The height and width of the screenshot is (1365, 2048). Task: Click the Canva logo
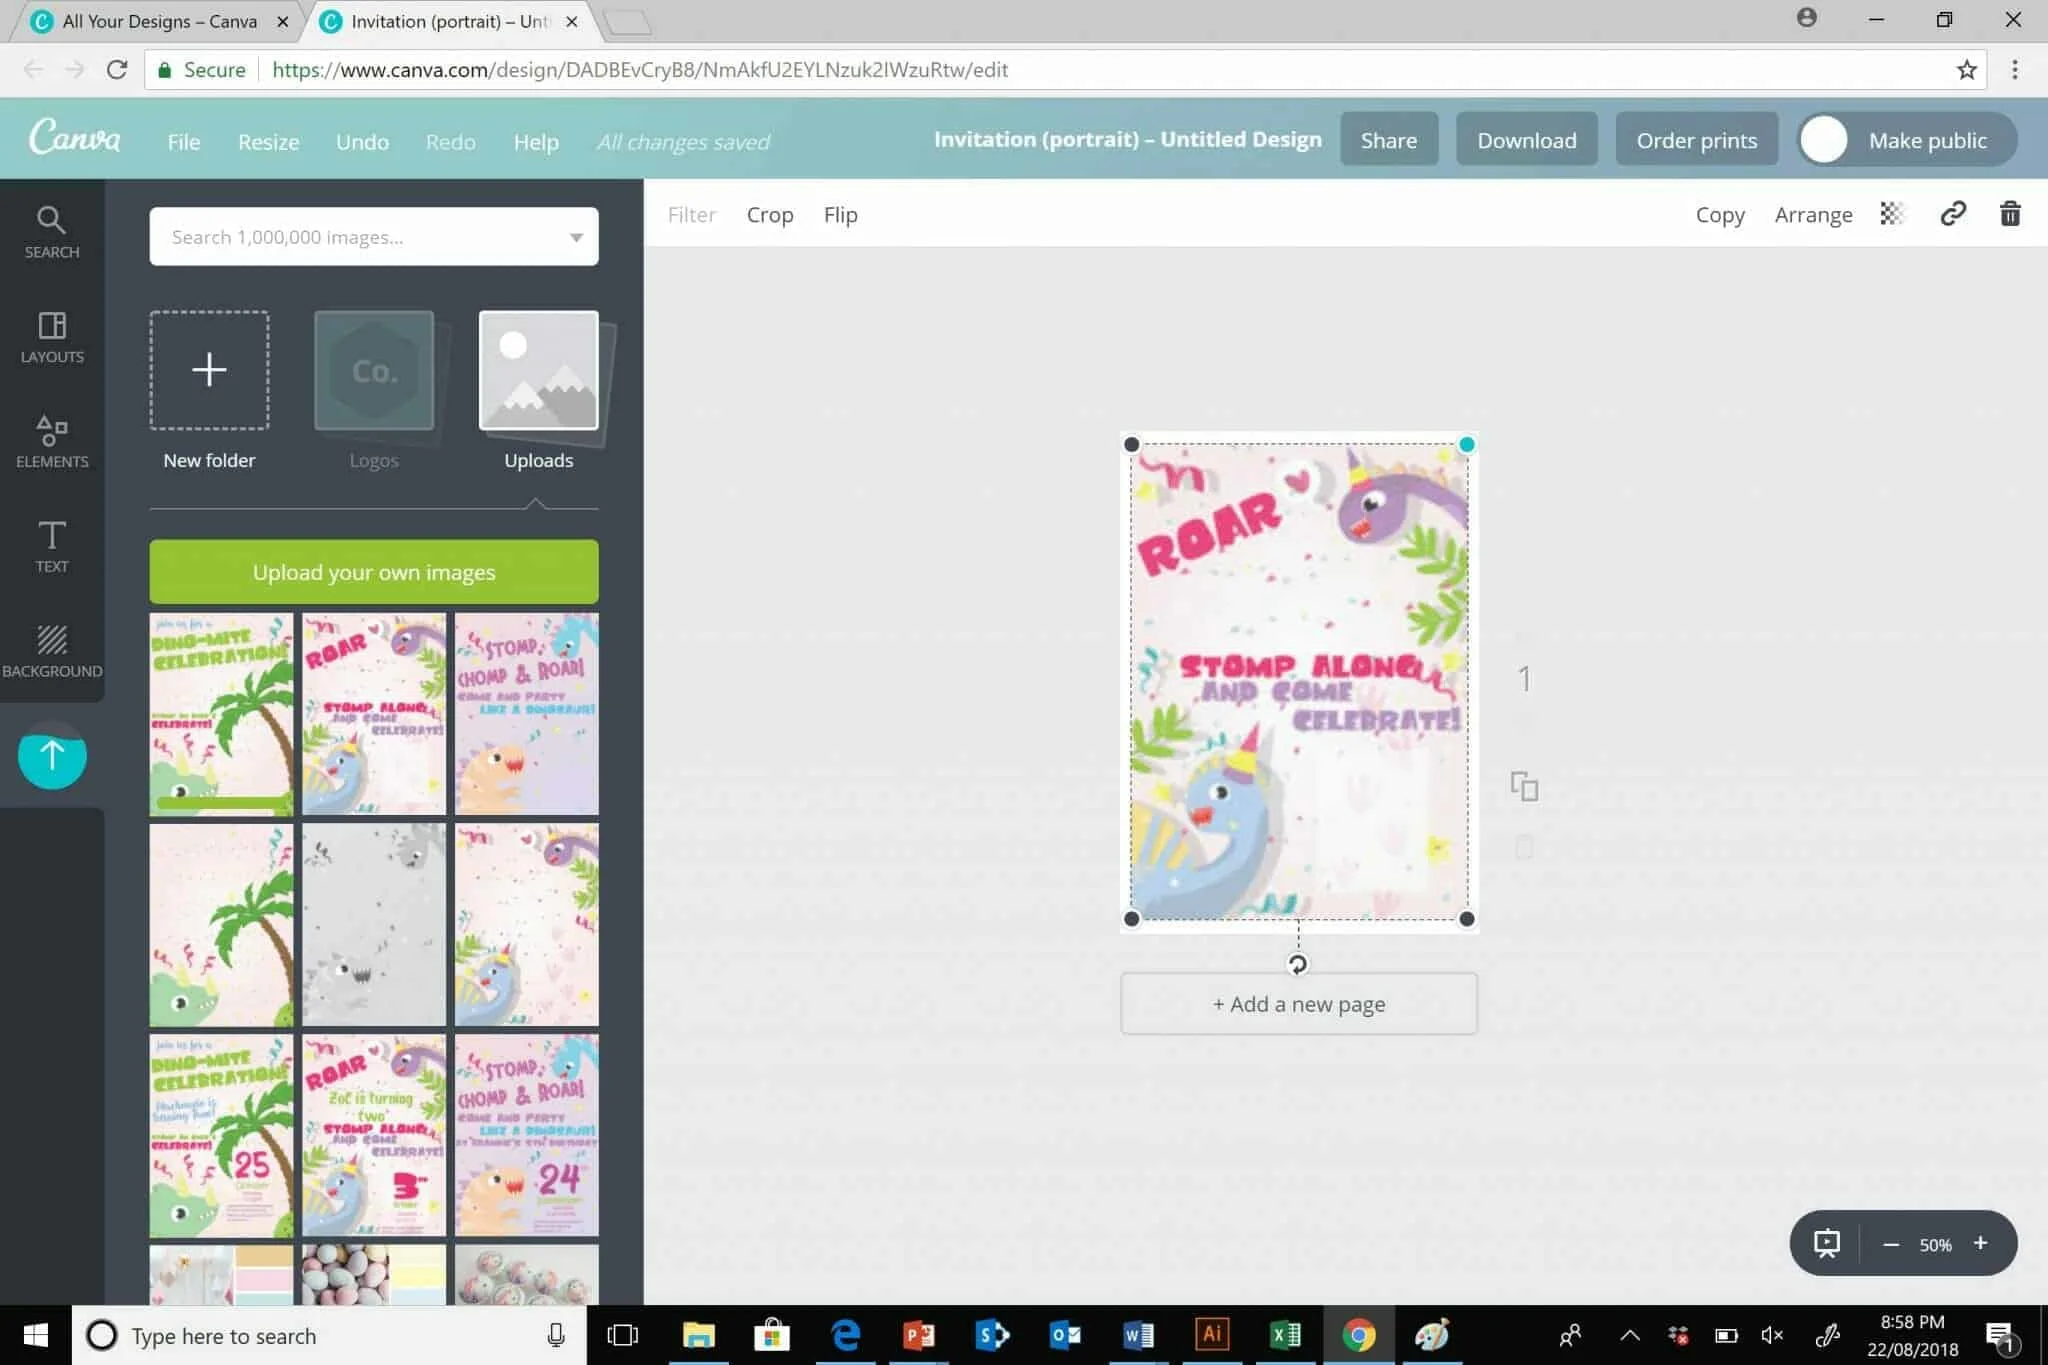pos(74,138)
